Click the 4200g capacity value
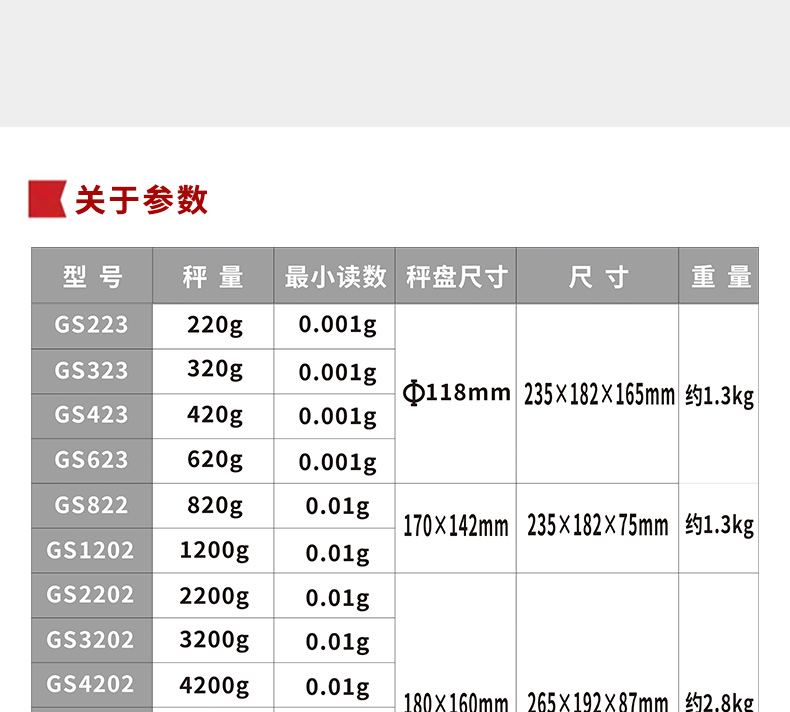Screen dimensions: 790x712 [x=214, y=686]
